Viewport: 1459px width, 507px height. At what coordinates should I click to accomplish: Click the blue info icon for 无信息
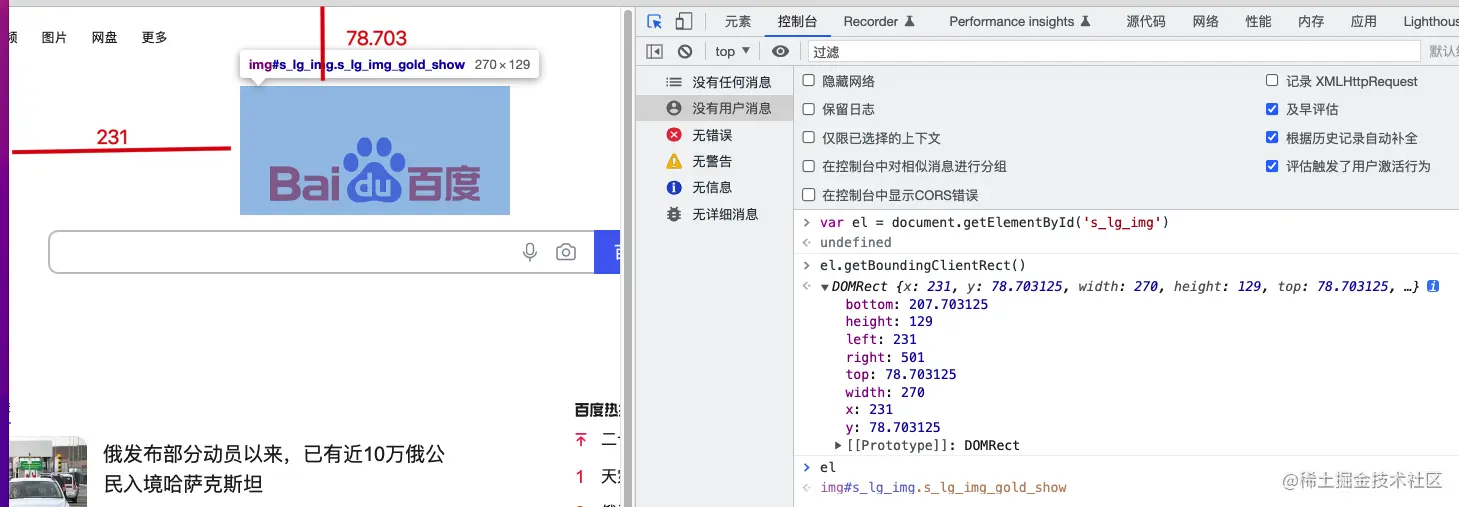point(674,187)
